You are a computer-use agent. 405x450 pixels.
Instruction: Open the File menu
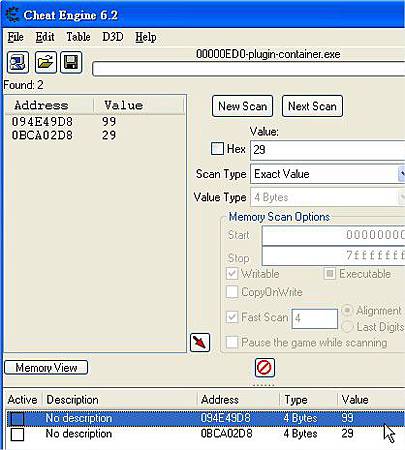pos(16,37)
